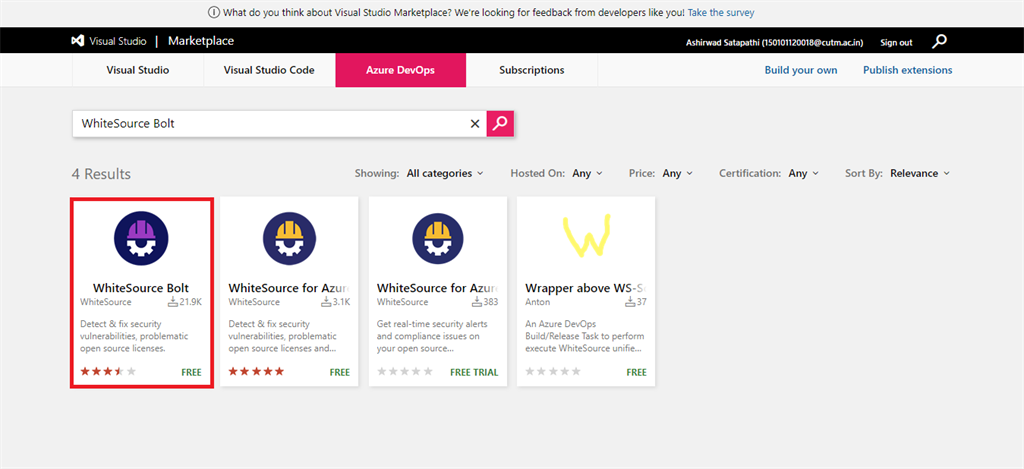
Task: Click the 4 Results count text
Action: click(x=101, y=174)
